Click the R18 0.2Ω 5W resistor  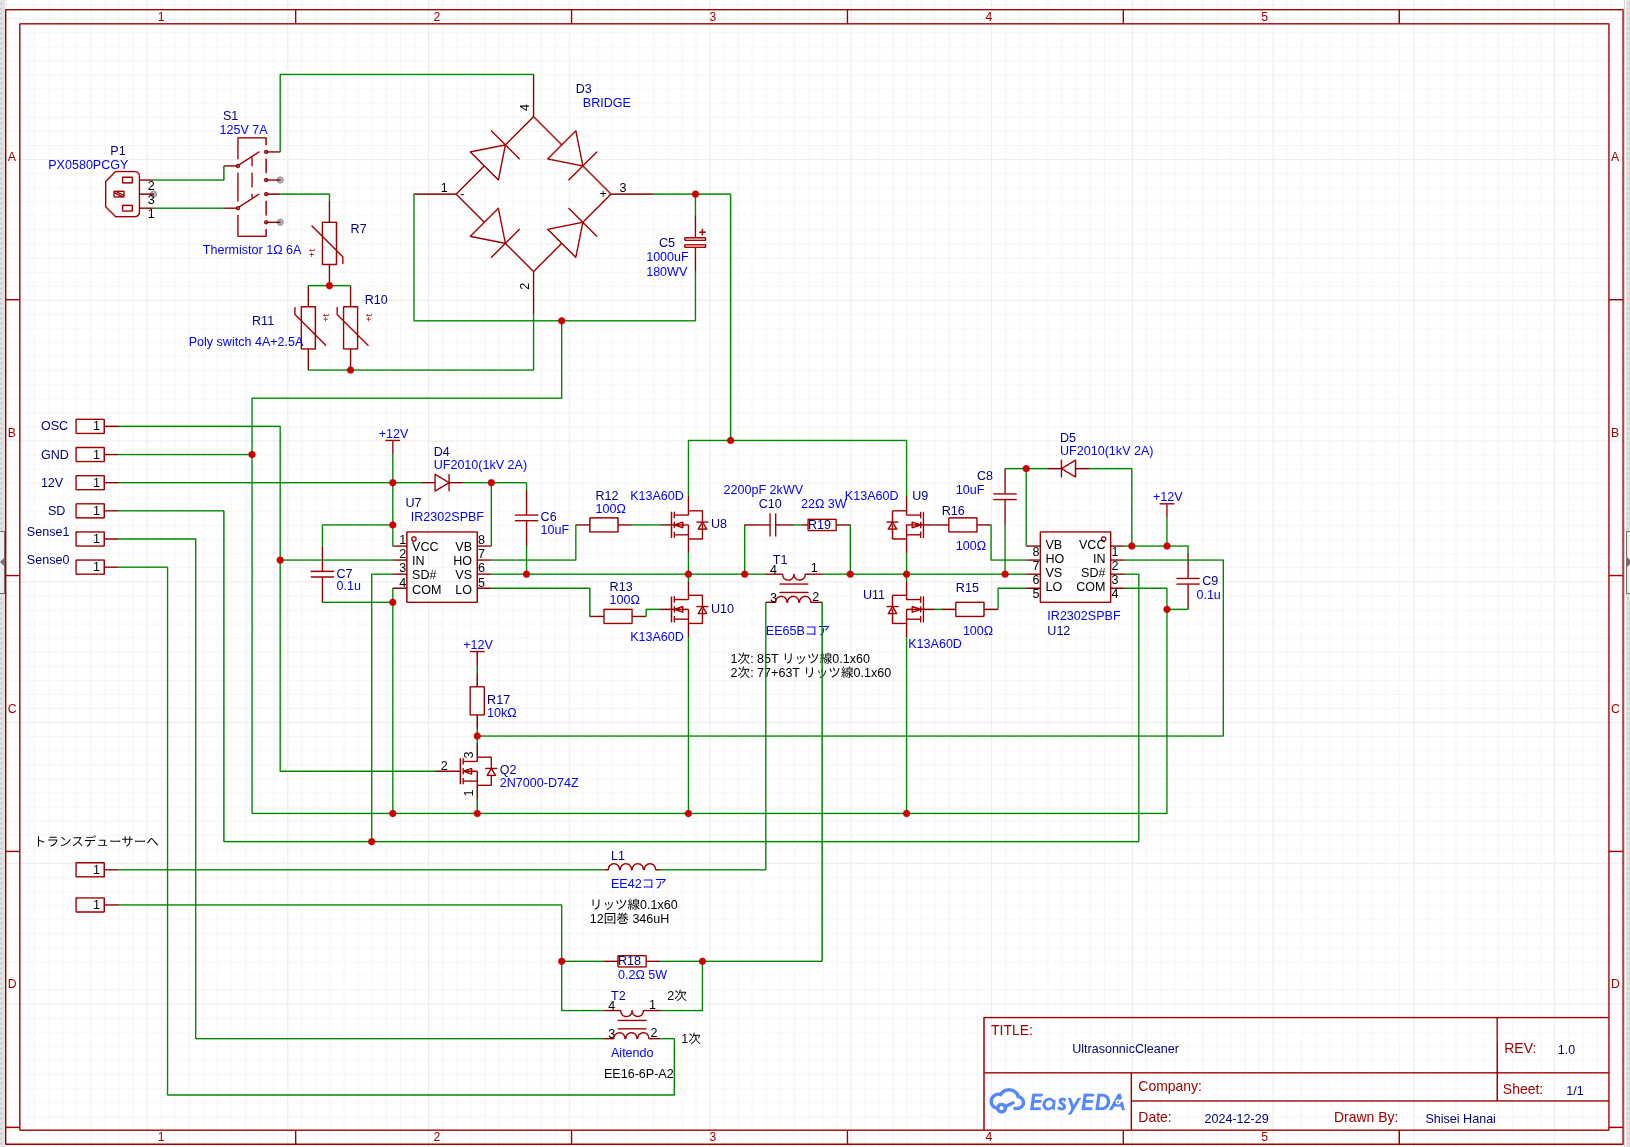(631, 961)
